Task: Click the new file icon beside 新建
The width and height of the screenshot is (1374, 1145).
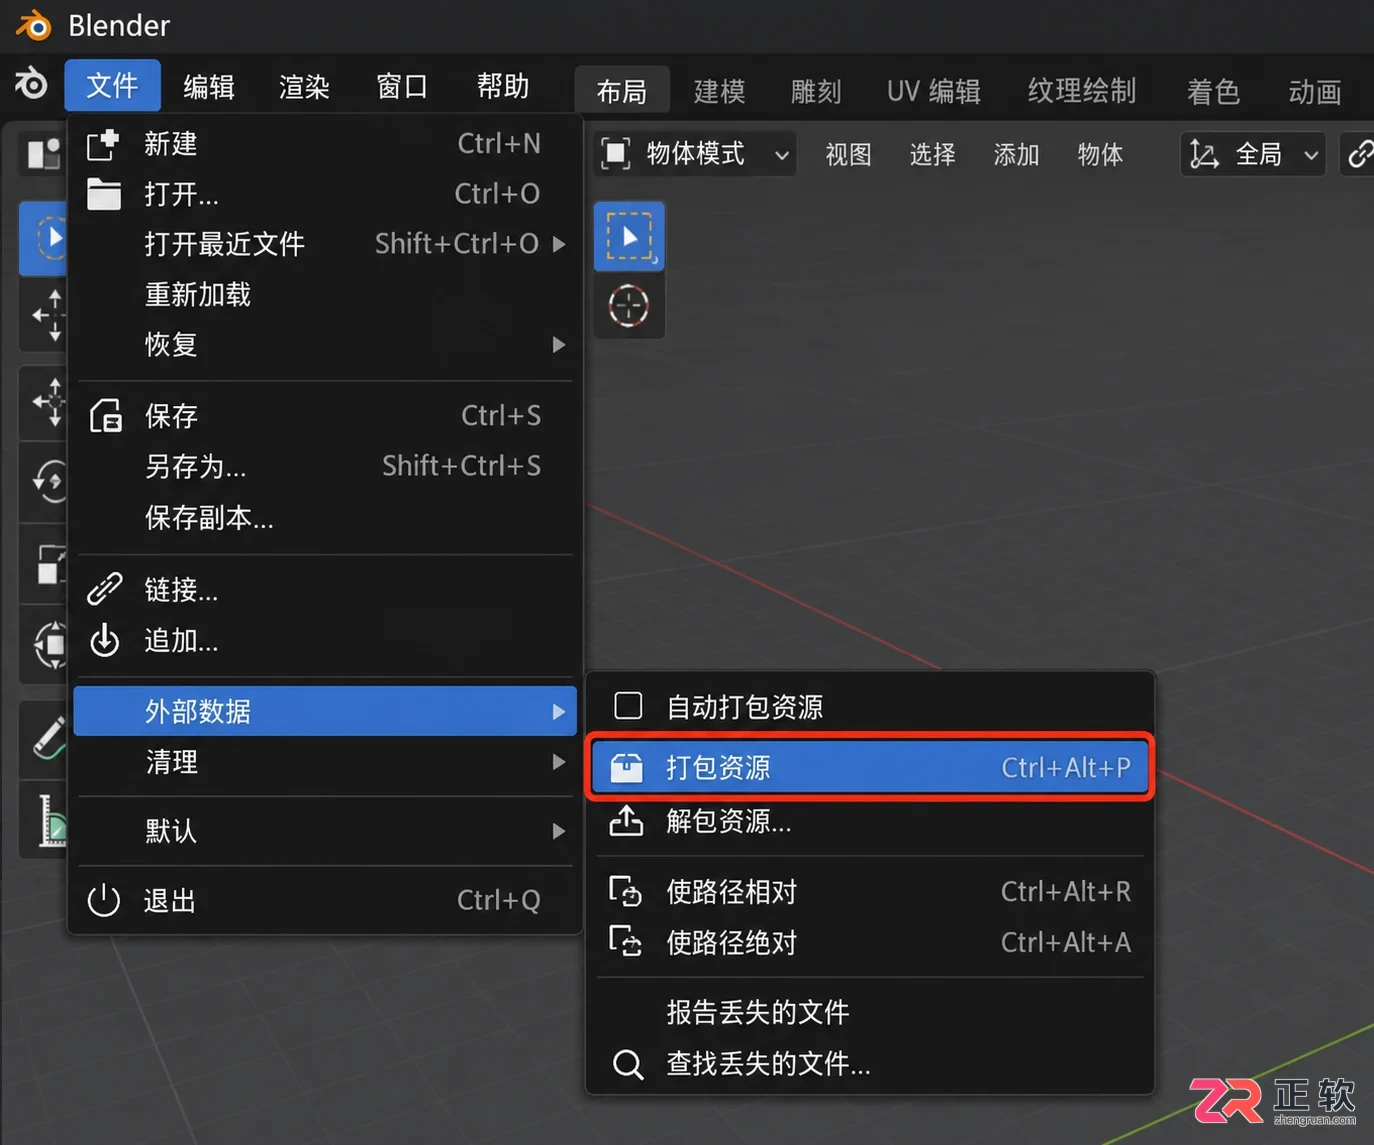Action: coord(104,144)
